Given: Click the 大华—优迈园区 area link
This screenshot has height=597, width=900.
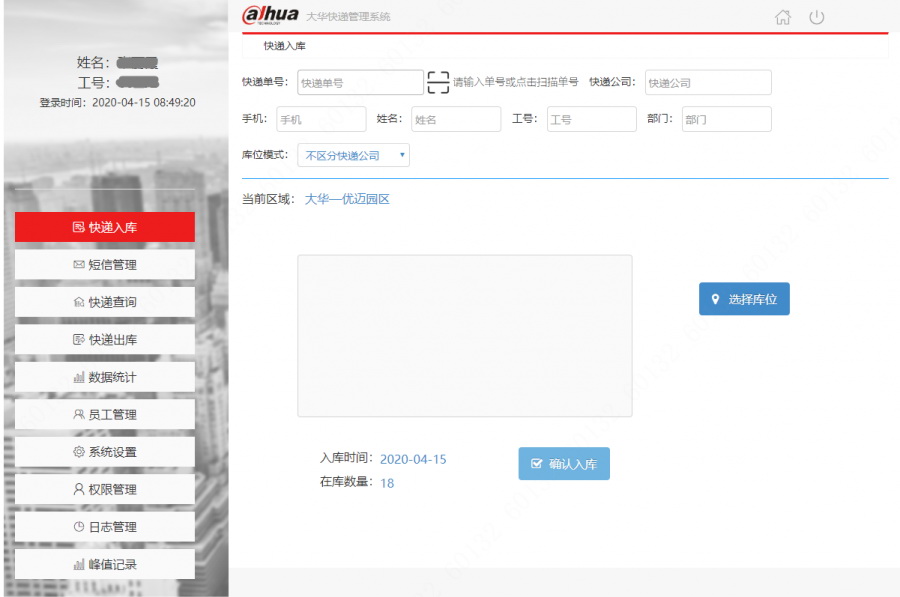Looking at the screenshot, I should coord(347,199).
